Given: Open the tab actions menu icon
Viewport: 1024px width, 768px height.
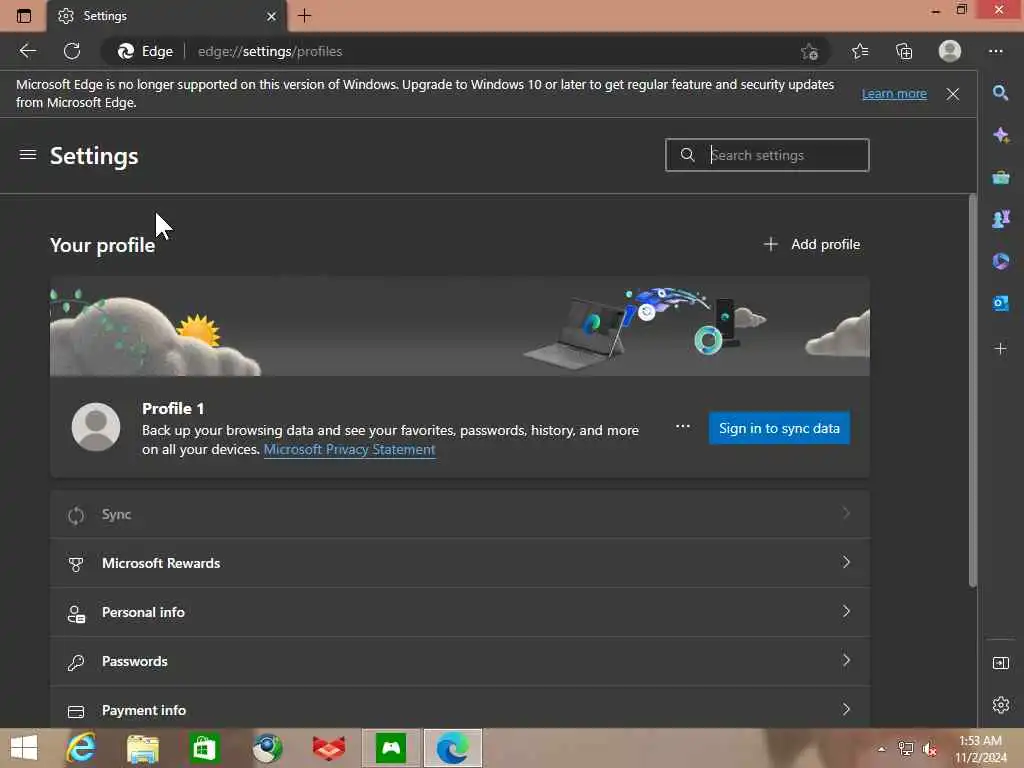Looking at the screenshot, I should pyautogui.click(x=24, y=16).
